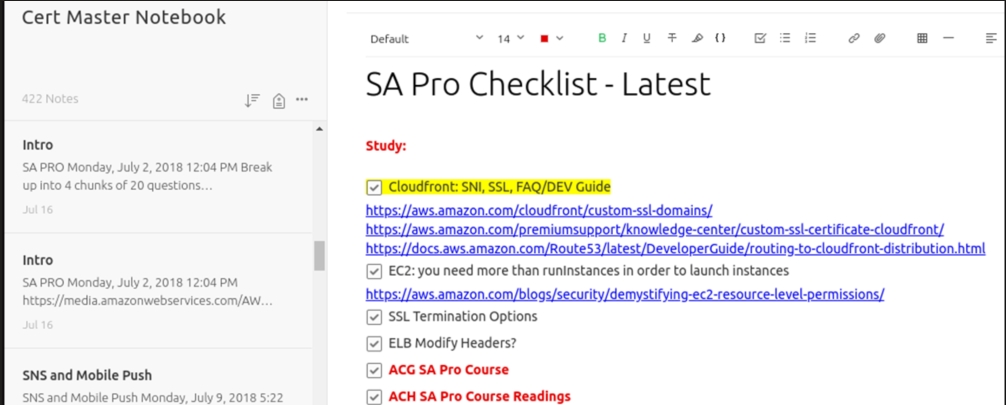
Task: Click the SSL Termination Options text
Action: click(x=463, y=316)
